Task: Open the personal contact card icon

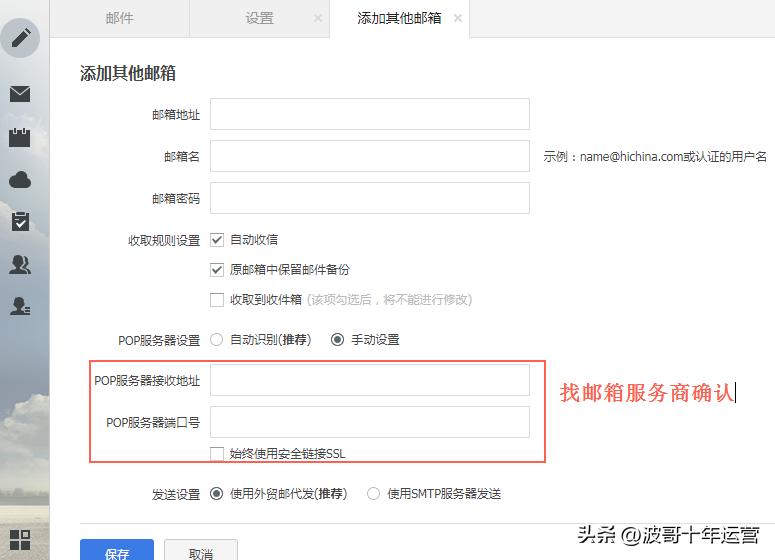Action: coord(20,306)
